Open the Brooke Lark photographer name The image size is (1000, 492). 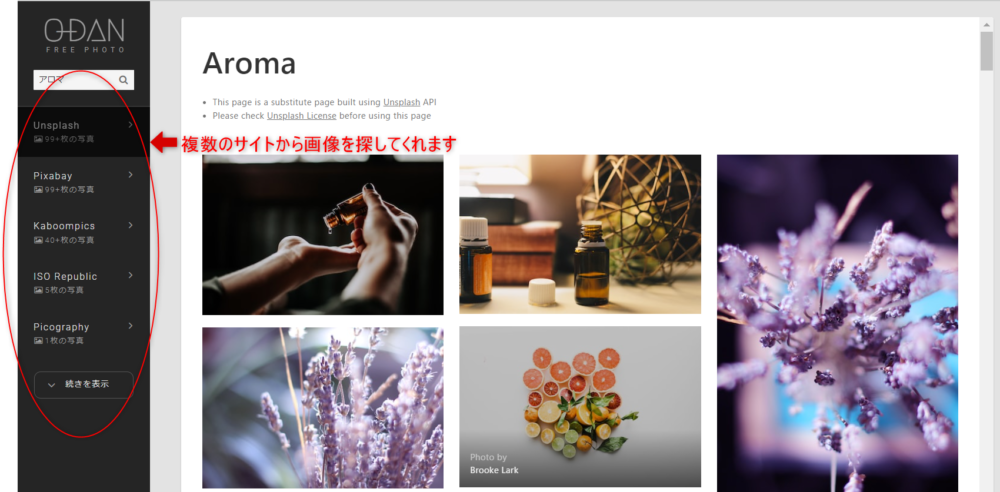tap(494, 470)
